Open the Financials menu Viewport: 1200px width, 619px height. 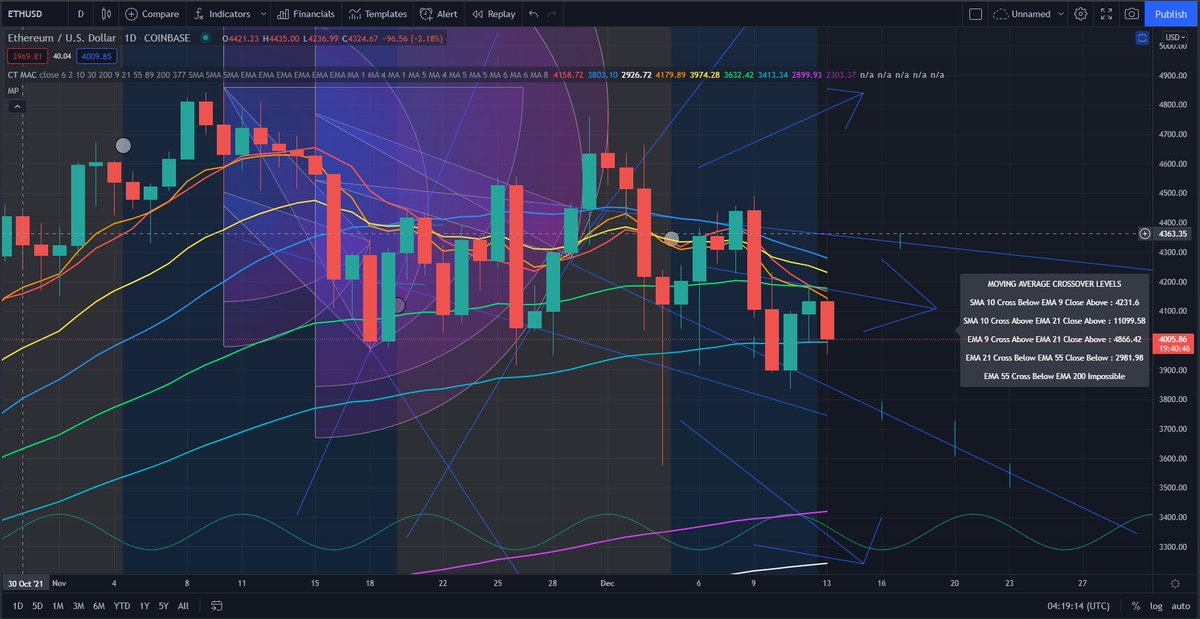tap(305, 14)
